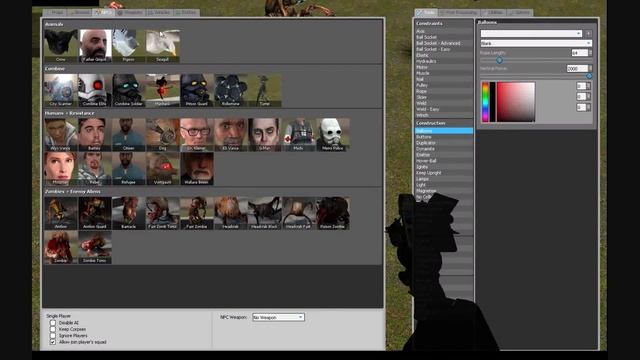Click the green color value stepper

(588, 96)
